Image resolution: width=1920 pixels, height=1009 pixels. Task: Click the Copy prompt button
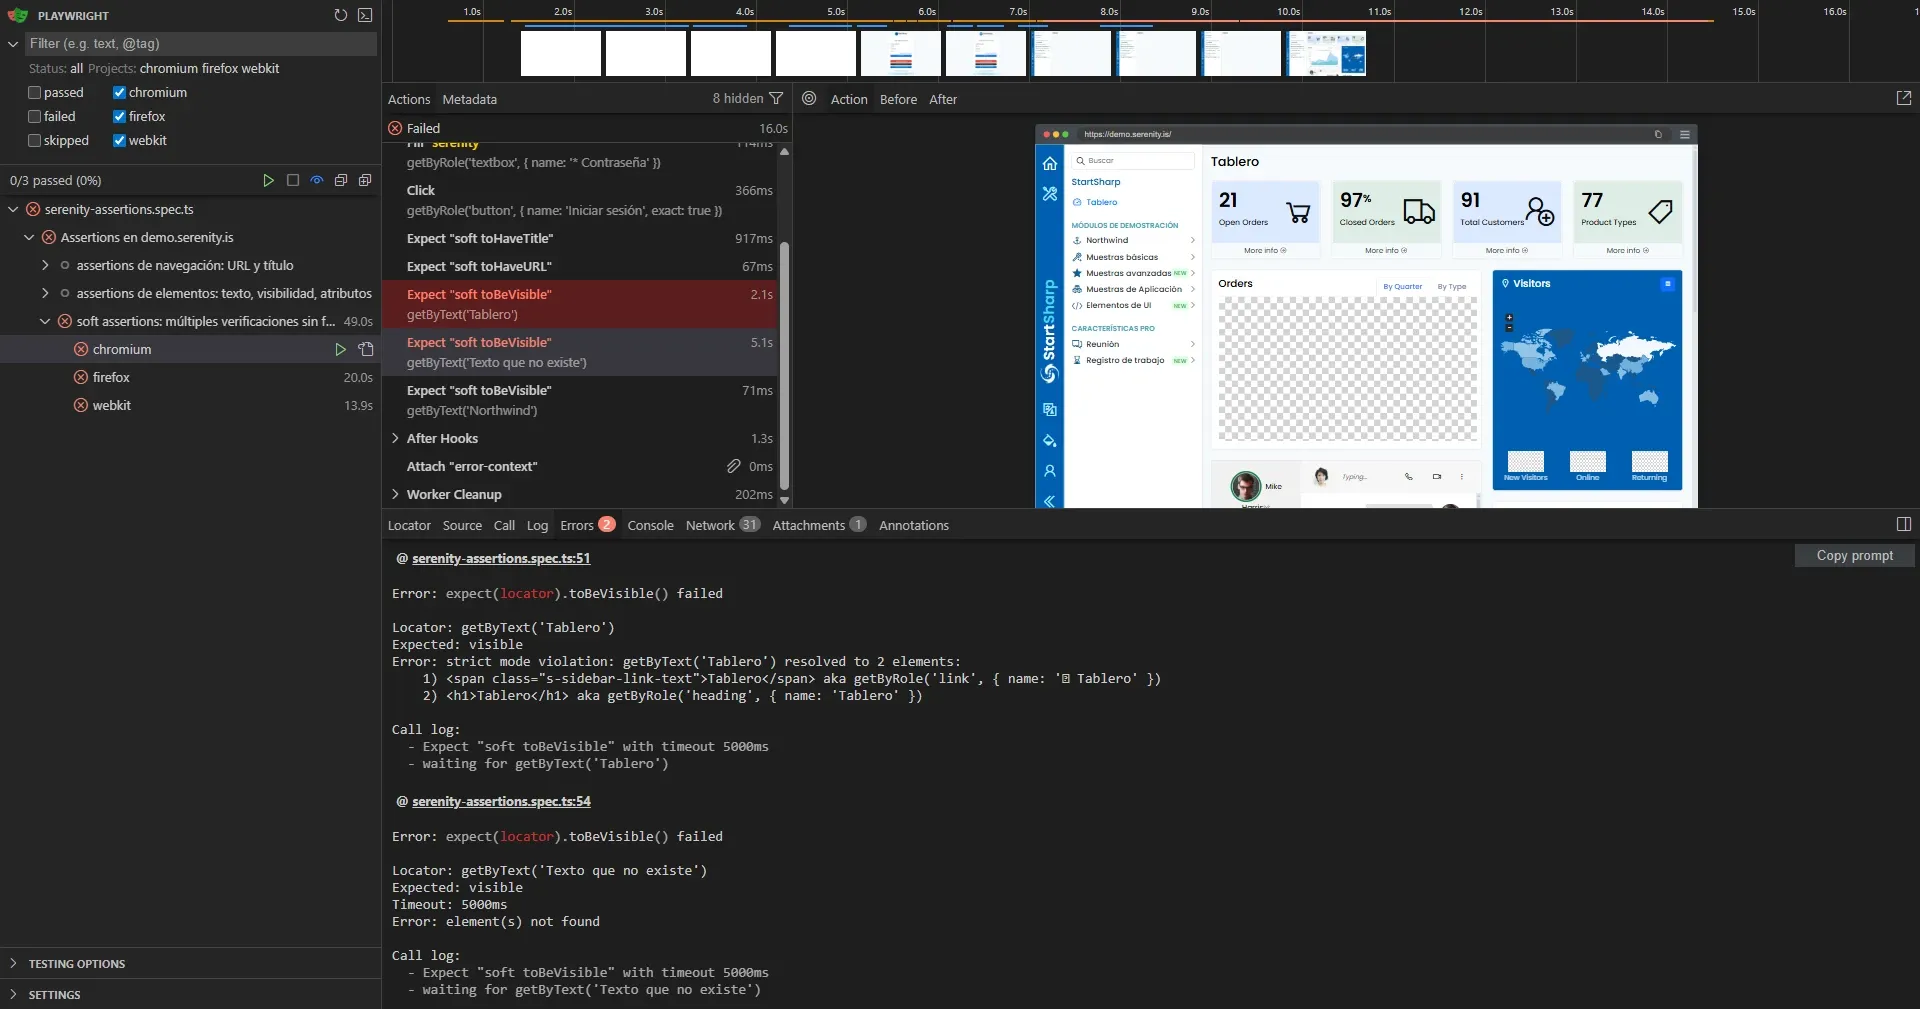tap(1853, 555)
